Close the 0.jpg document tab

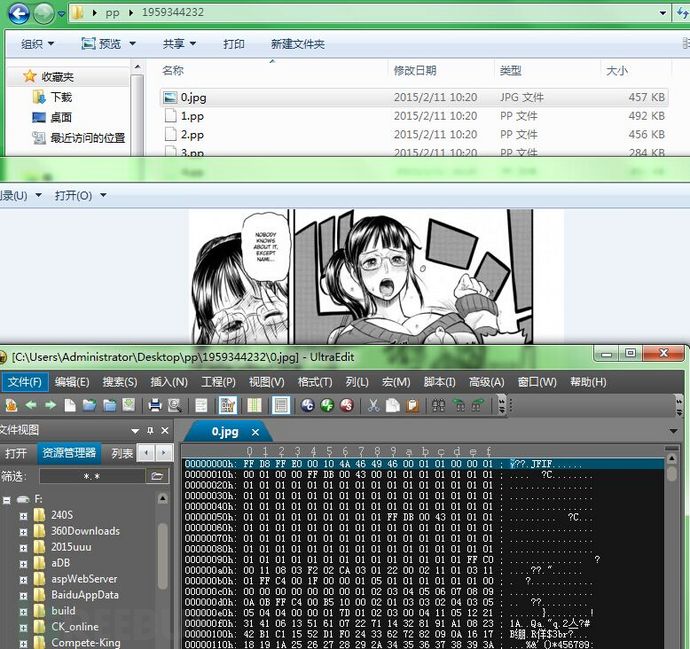tap(255, 433)
